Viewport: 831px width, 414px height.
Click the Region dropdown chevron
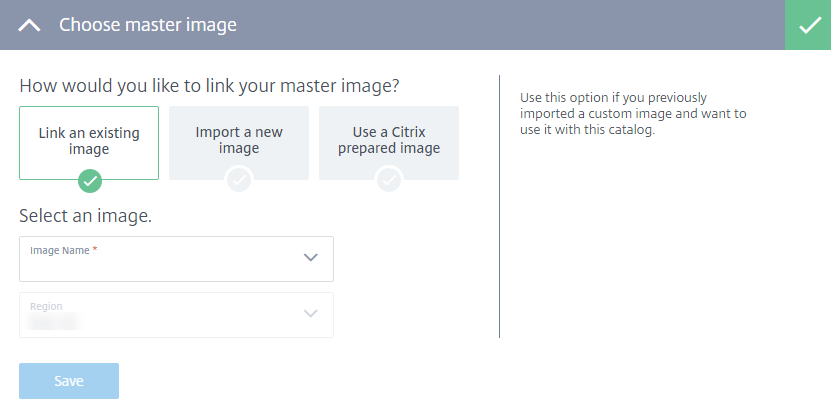[x=310, y=314]
